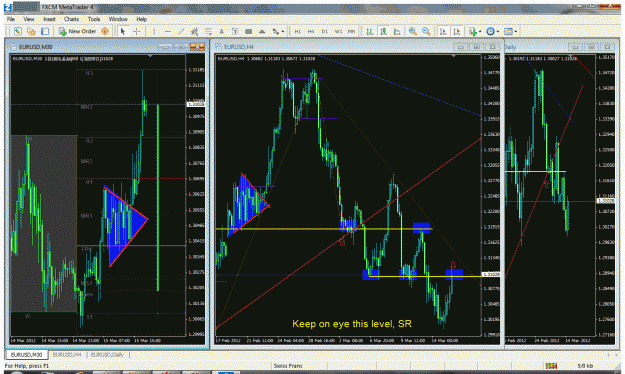The width and height of the screenshot is (625, 374).
Task: Switch chart to W1 timeframe
Action: [338, 31]
